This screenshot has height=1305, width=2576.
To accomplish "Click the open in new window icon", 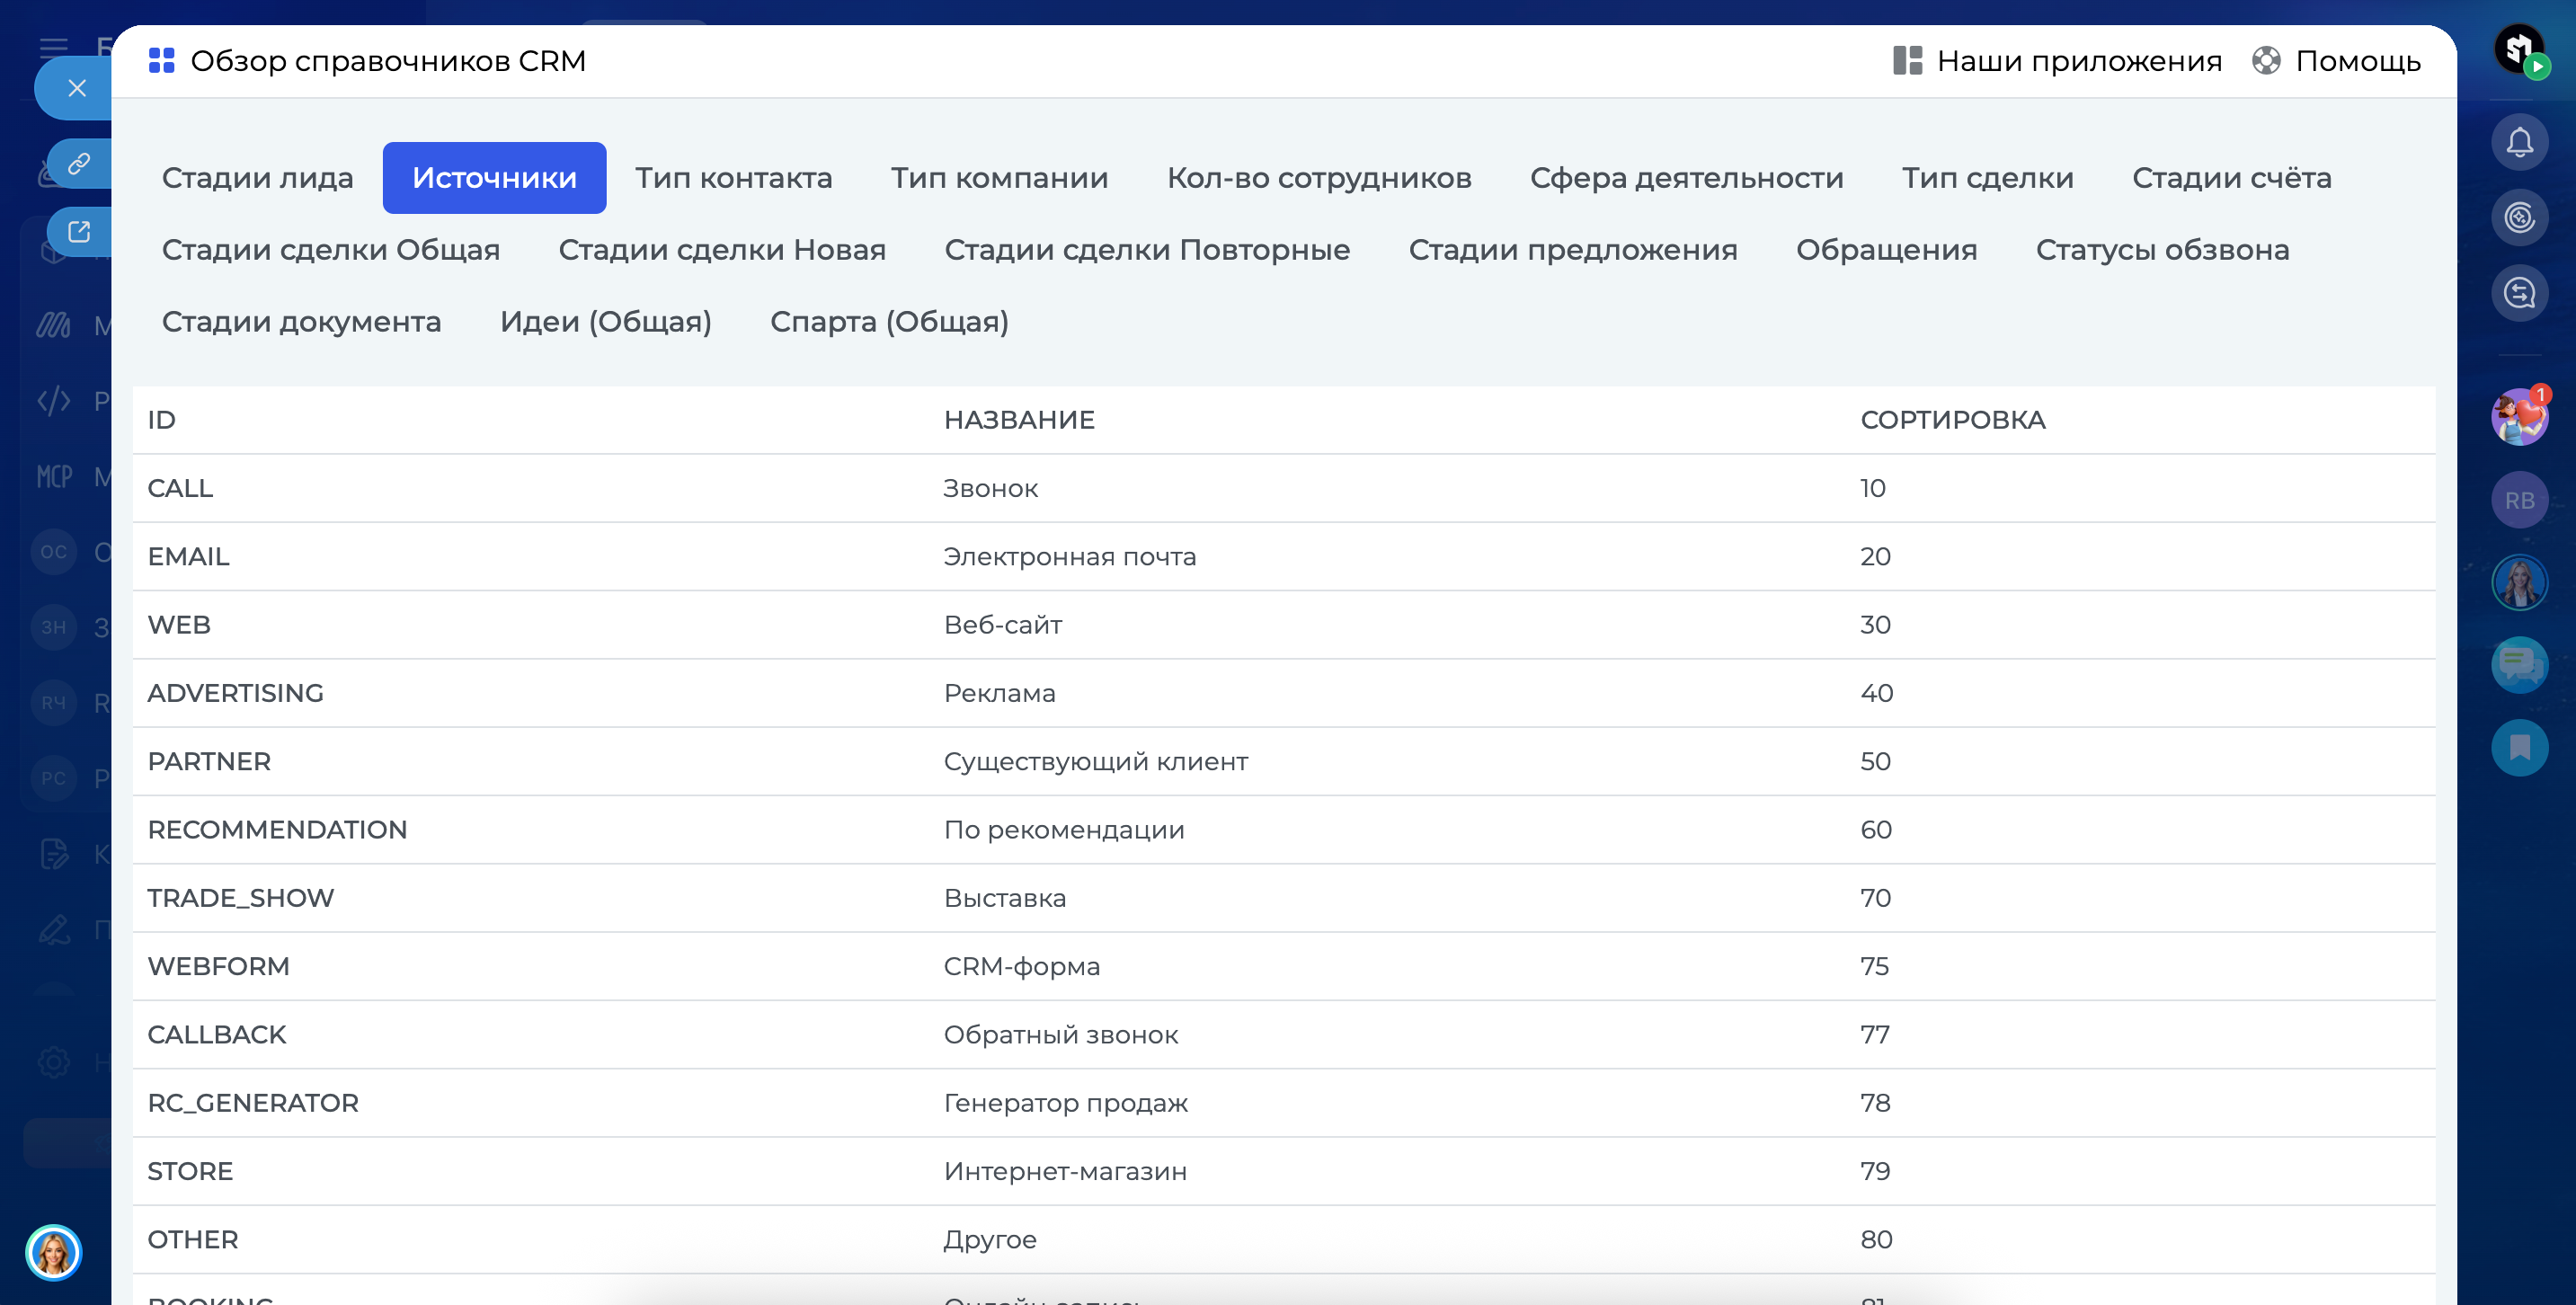I will pyautogui.click(x=79, y=232).
